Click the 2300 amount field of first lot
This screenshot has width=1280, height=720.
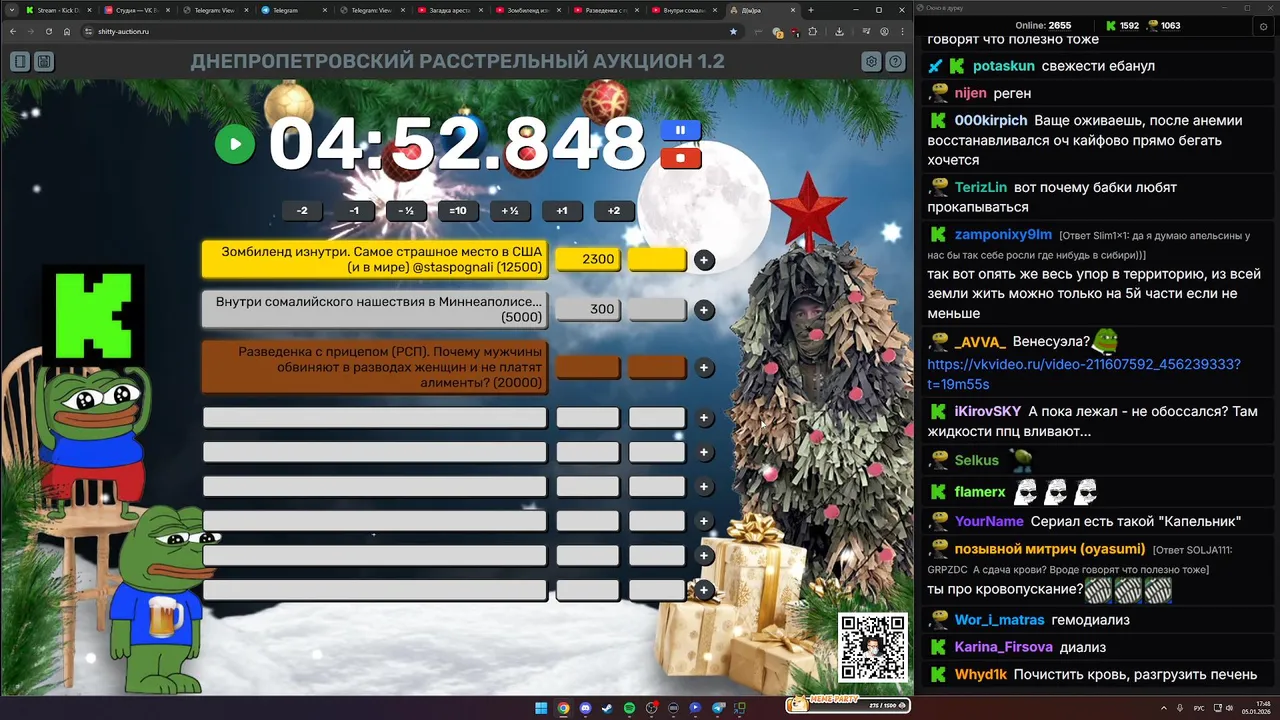coord(588,259)
